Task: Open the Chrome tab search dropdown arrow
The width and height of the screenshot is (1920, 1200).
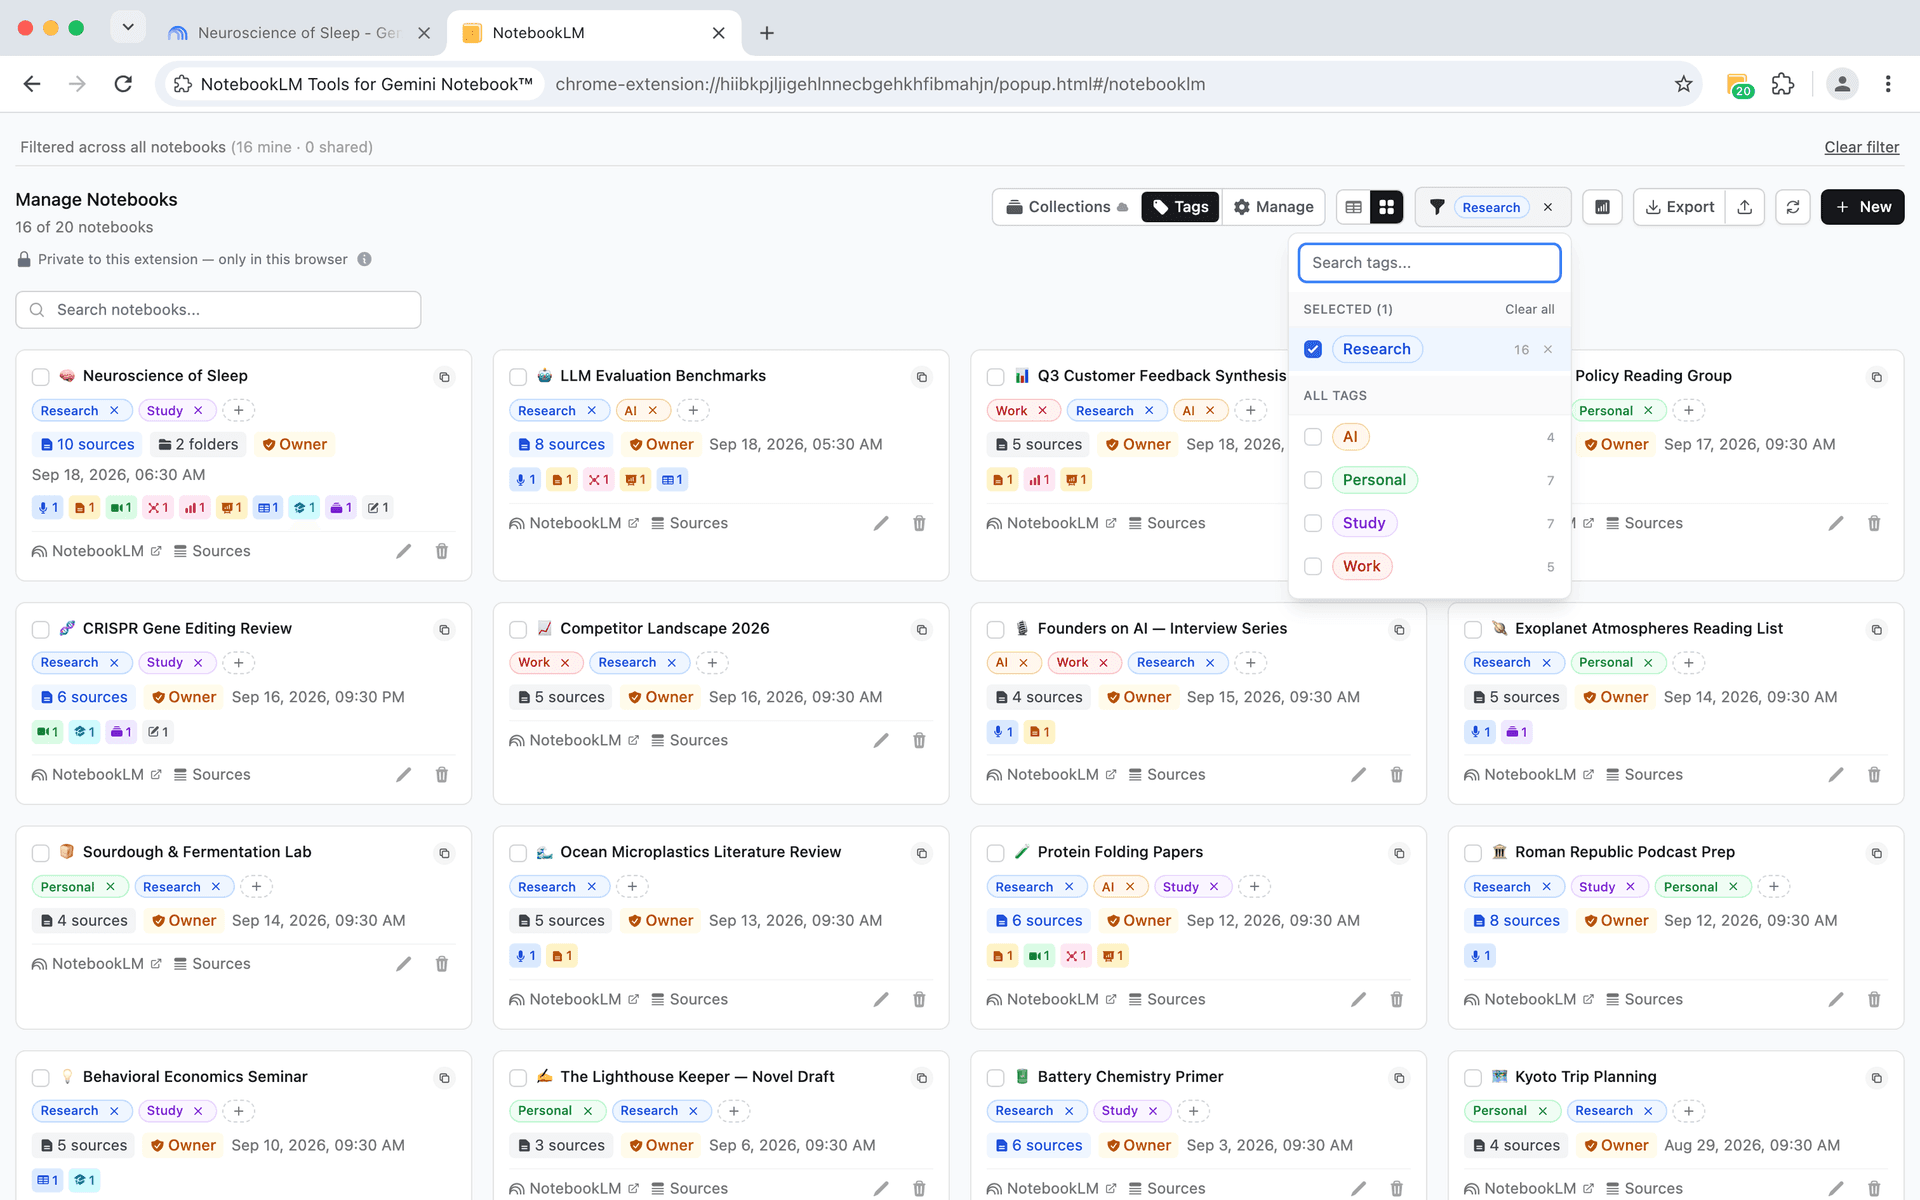Action: (x=128, y=27)
